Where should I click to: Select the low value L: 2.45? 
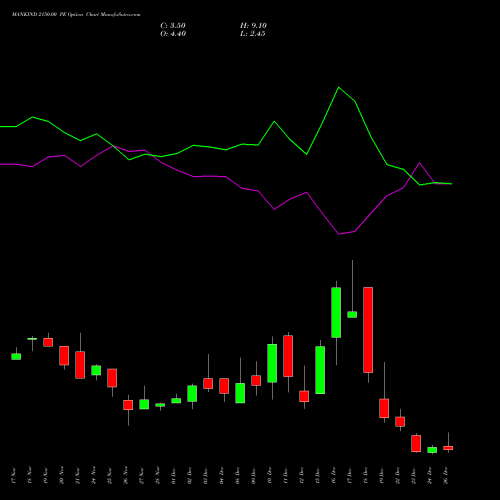(253, 34)
